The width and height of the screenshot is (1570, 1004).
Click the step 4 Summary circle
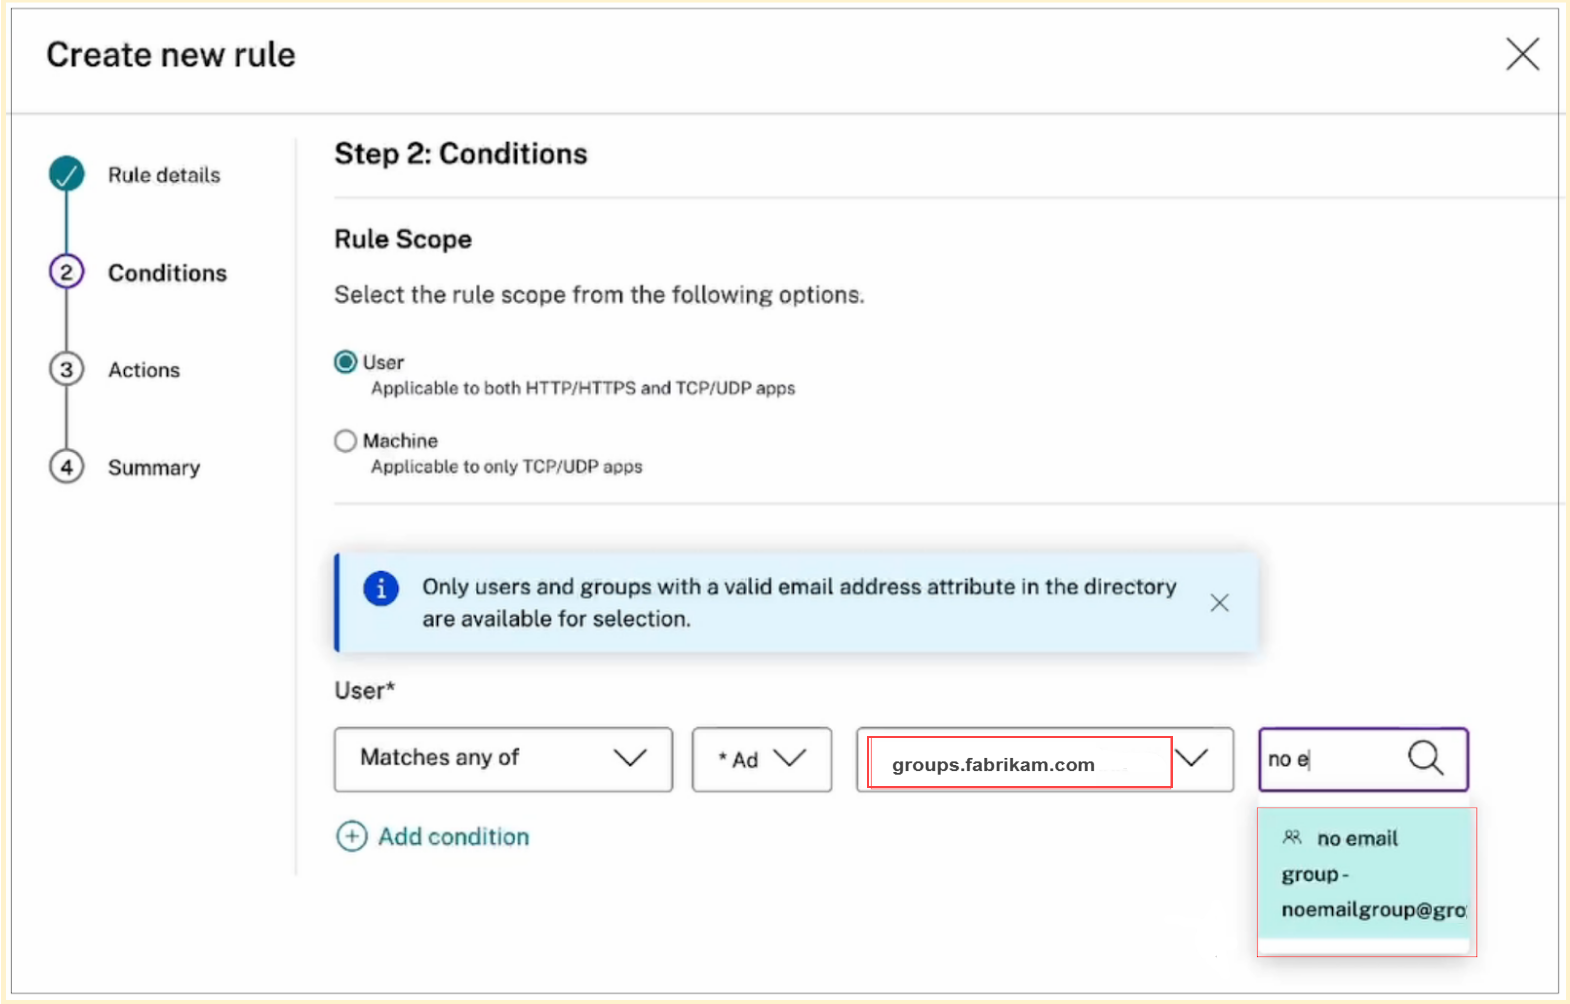67,467
